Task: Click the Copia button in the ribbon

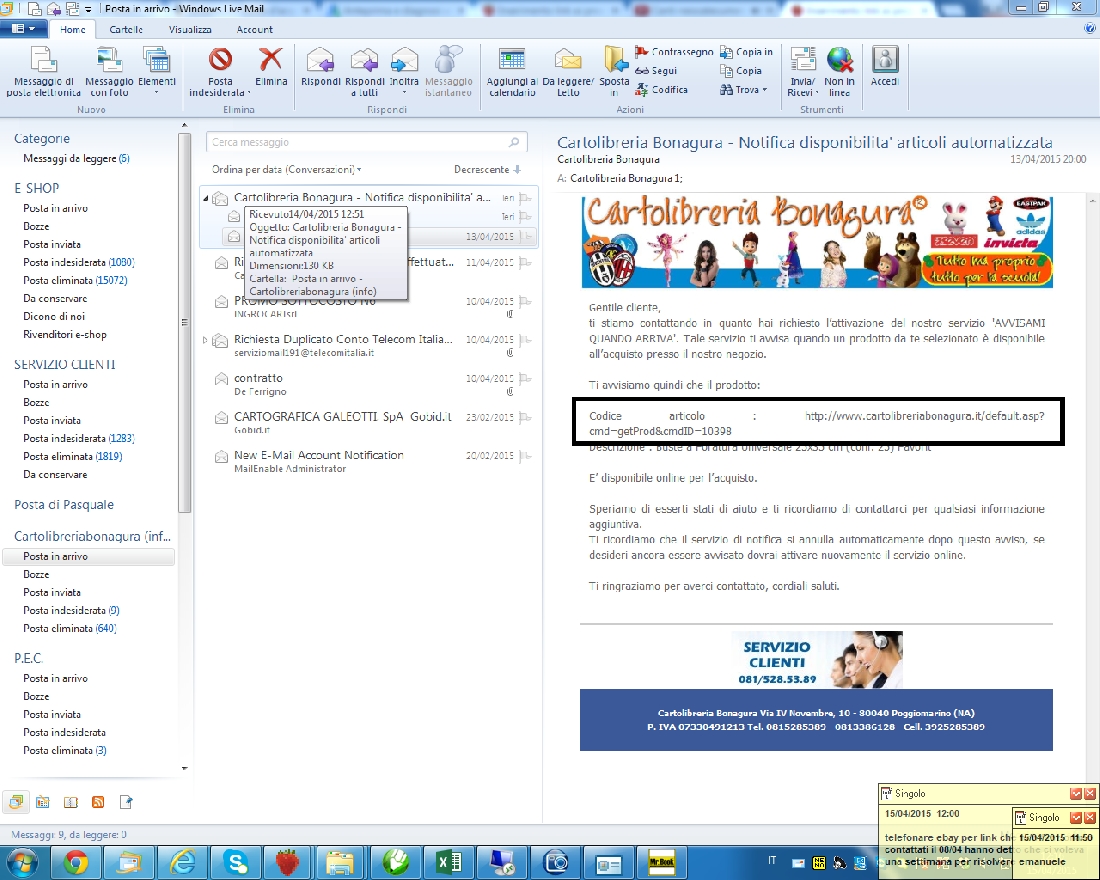Action: pos(741,71)
